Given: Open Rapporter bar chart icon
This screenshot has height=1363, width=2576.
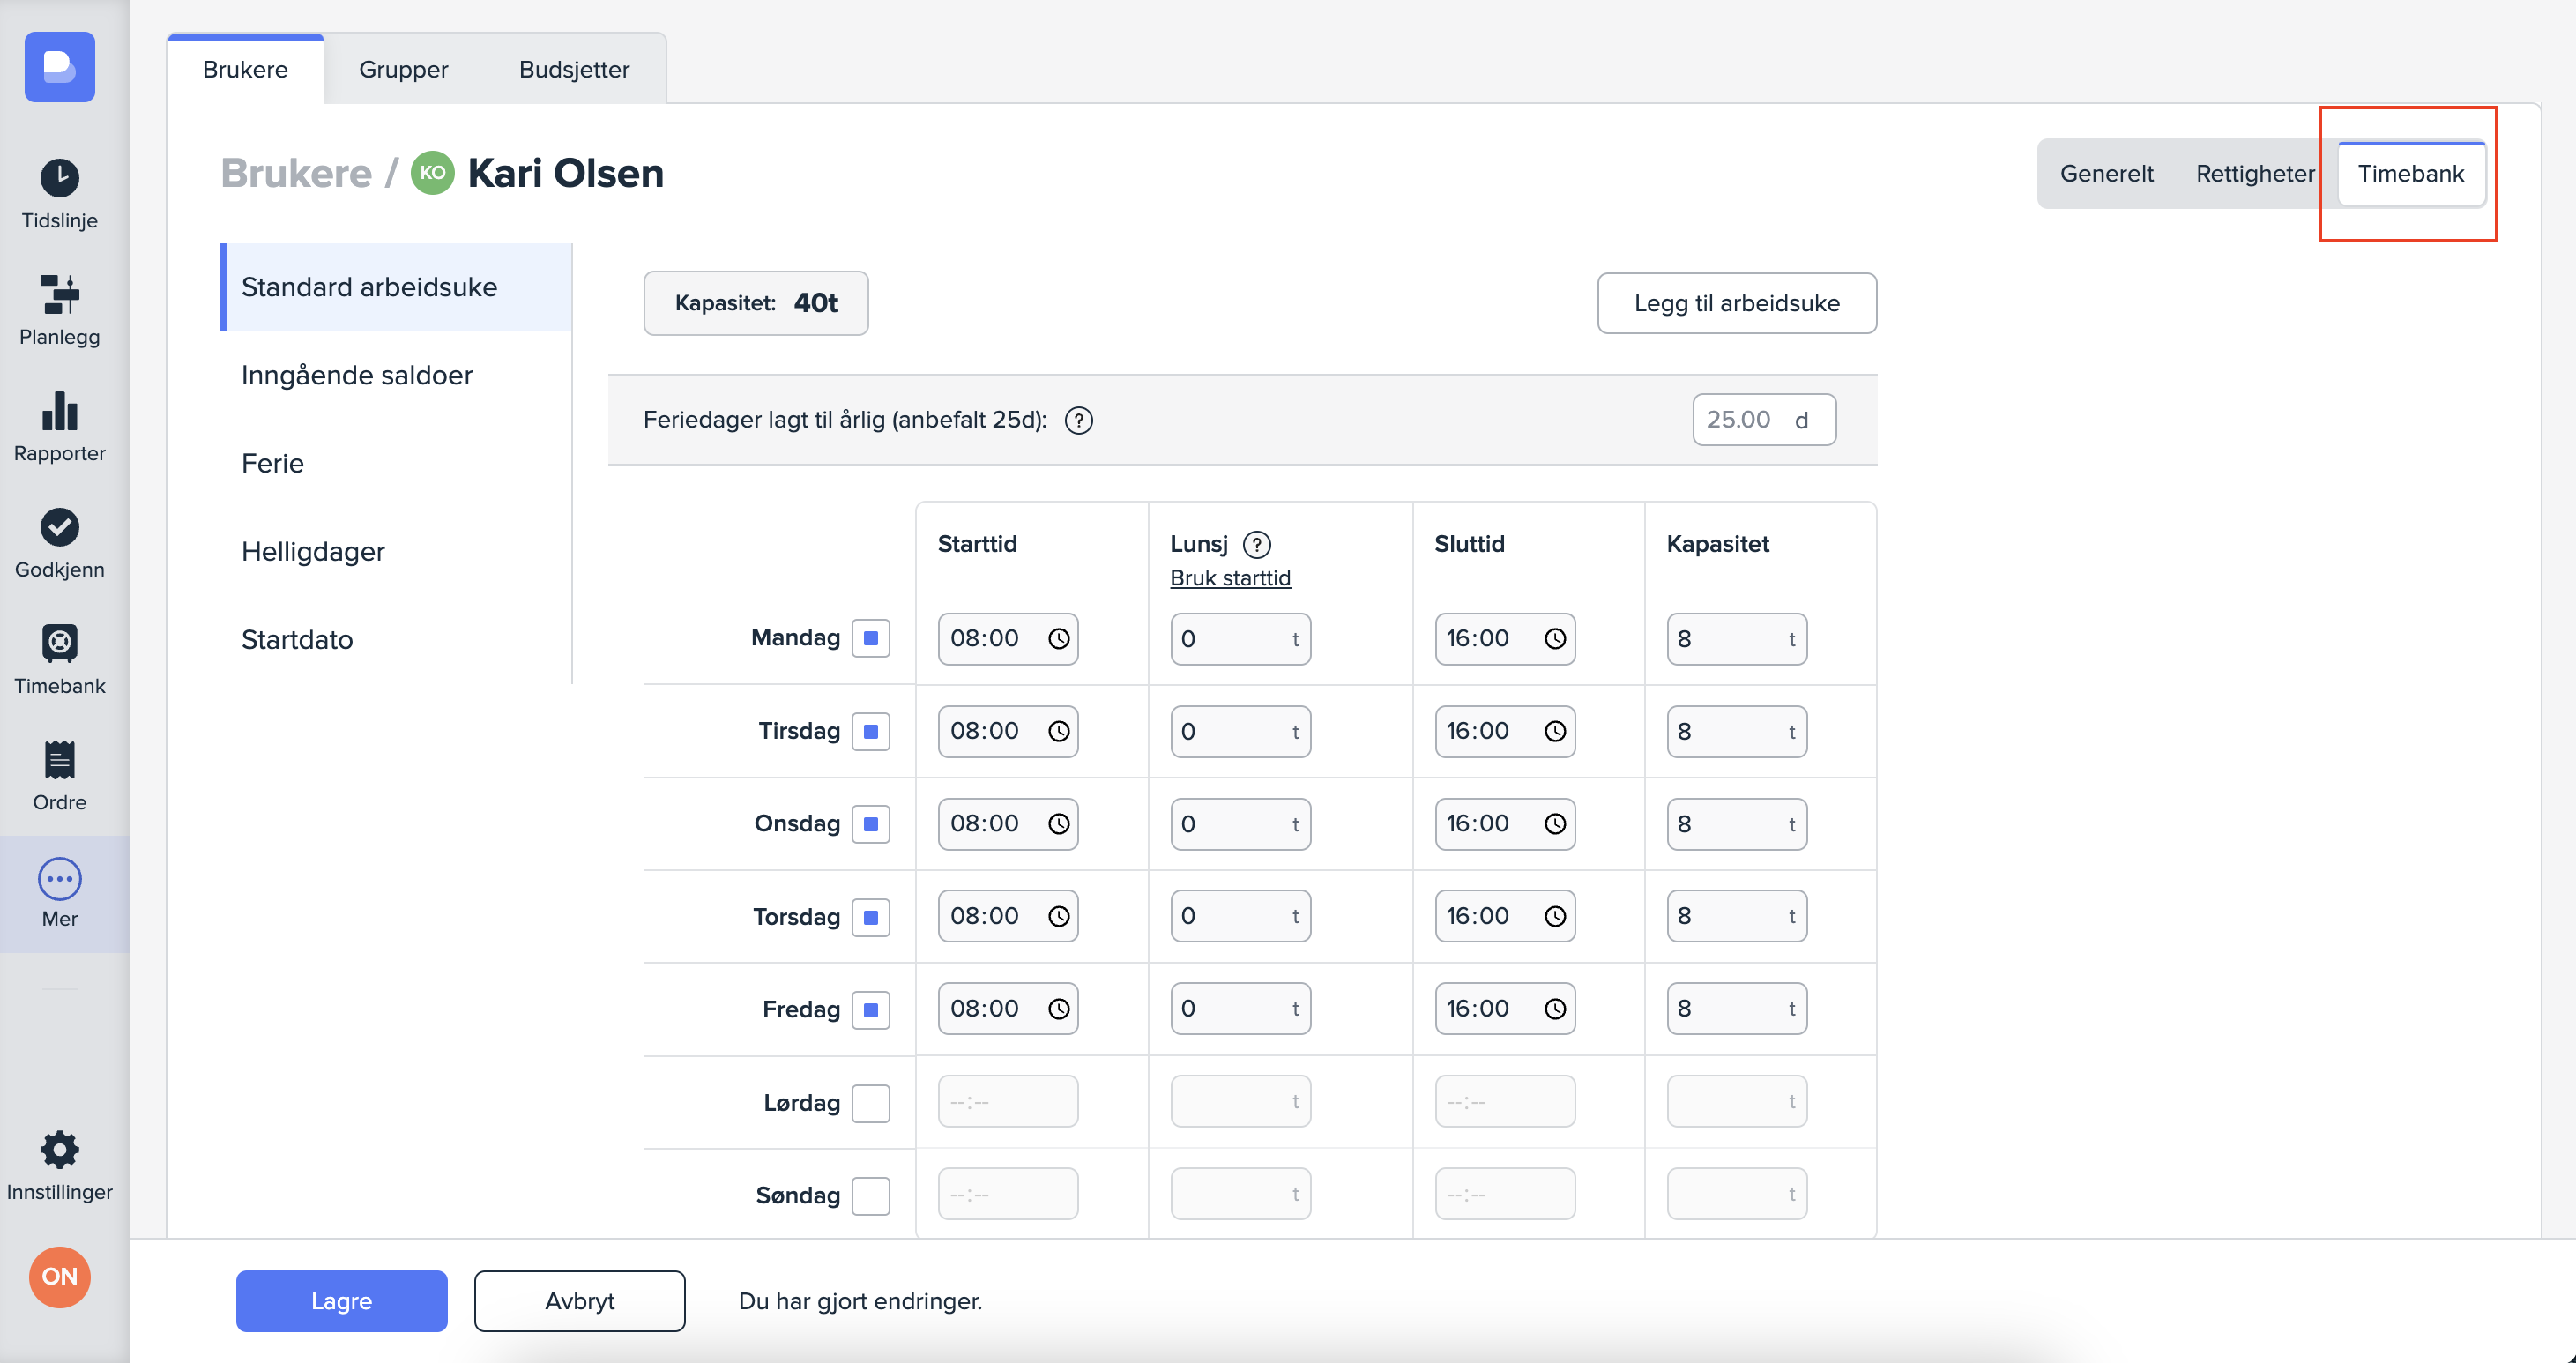Looking at the screenshot, I should coord(59,412).
